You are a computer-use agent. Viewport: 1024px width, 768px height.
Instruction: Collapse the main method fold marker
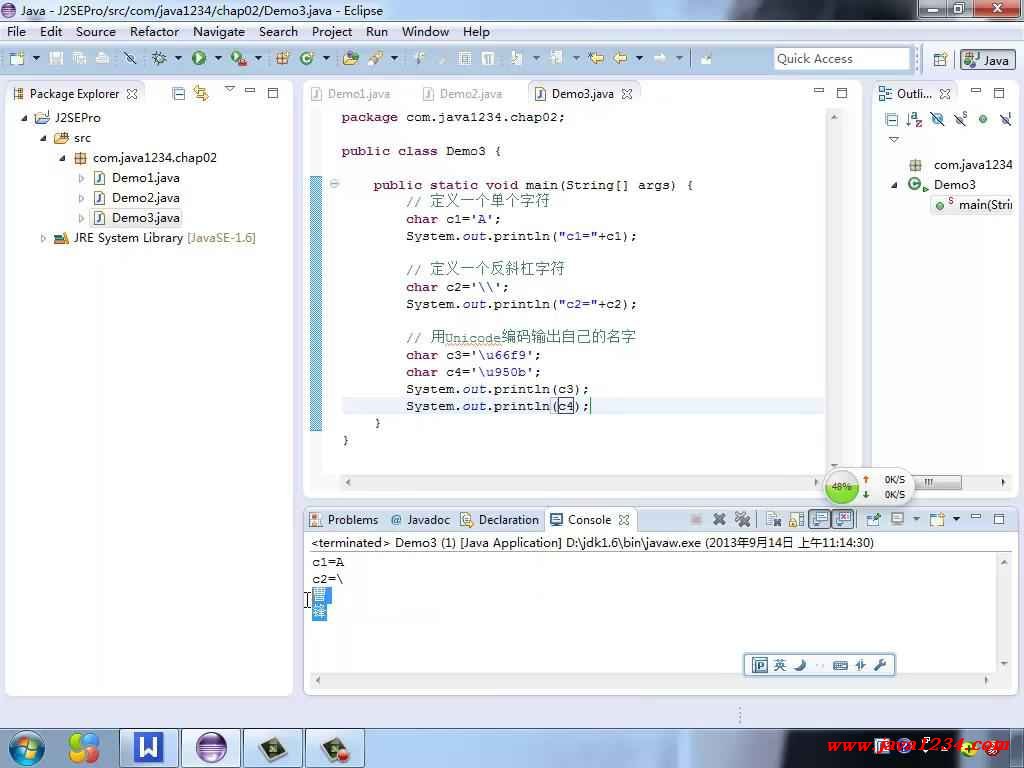pyautogui.click(x=334, y=184)
